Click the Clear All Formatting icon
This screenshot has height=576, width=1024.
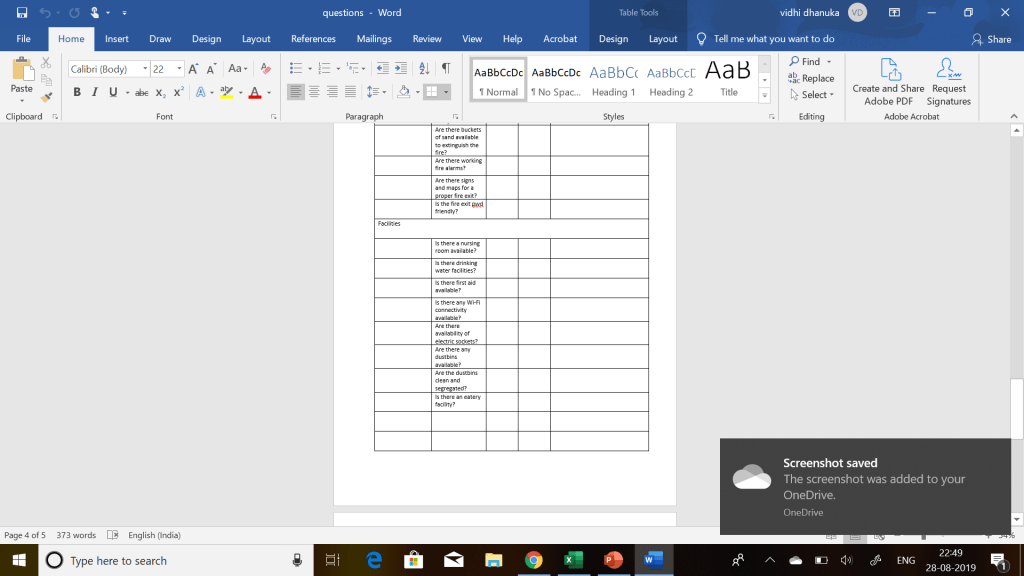pos(265,69)
